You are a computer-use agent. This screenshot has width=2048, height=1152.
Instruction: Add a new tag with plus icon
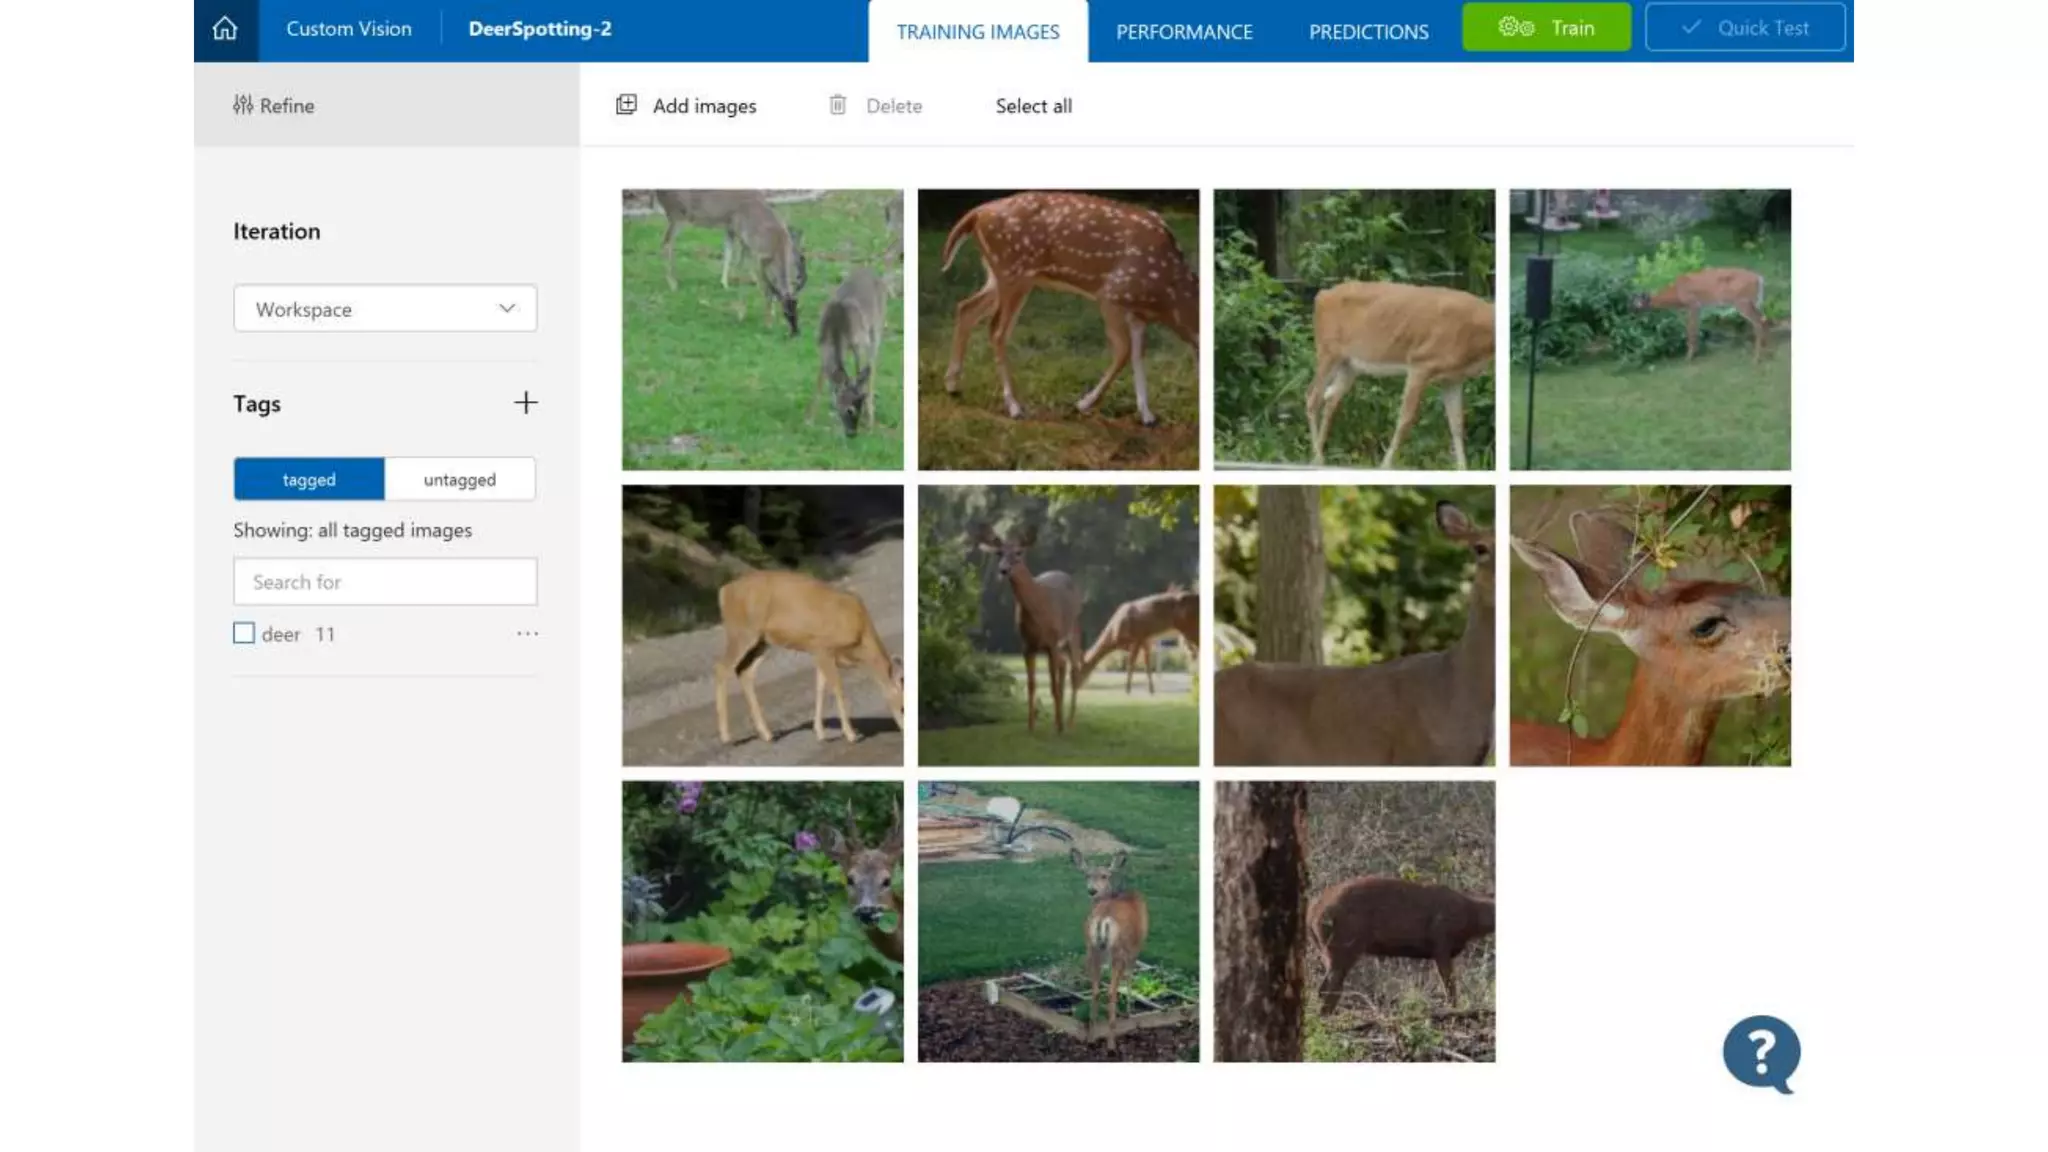coord(526,403)
